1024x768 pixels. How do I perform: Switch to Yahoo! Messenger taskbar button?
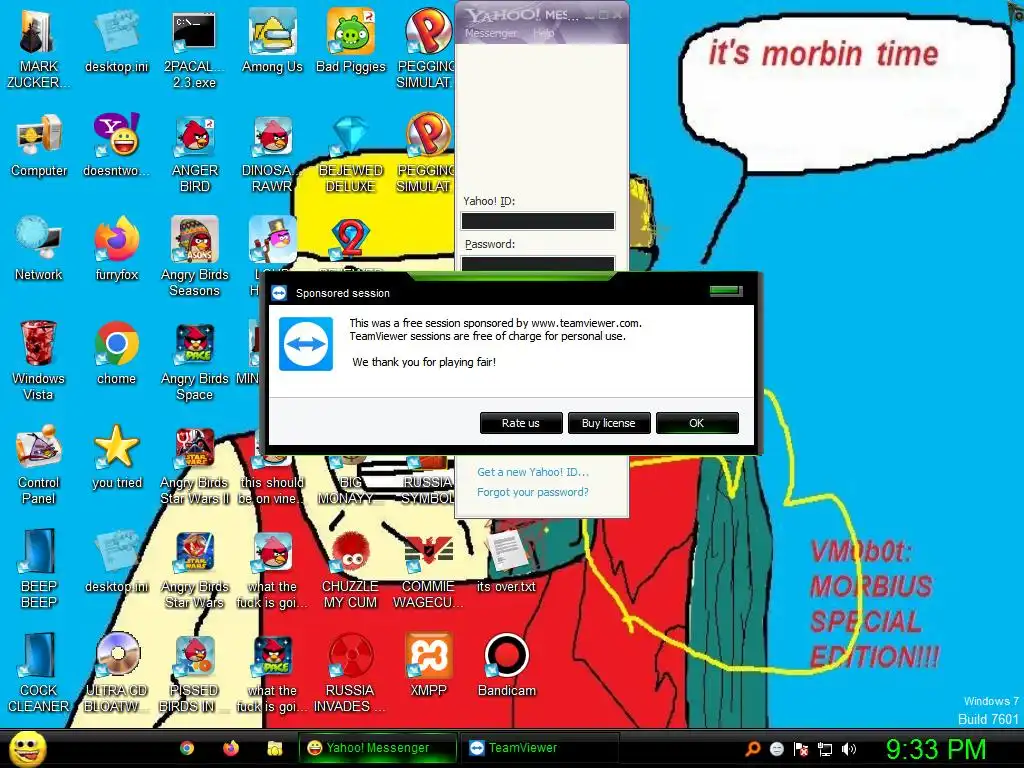coord(377,747)
